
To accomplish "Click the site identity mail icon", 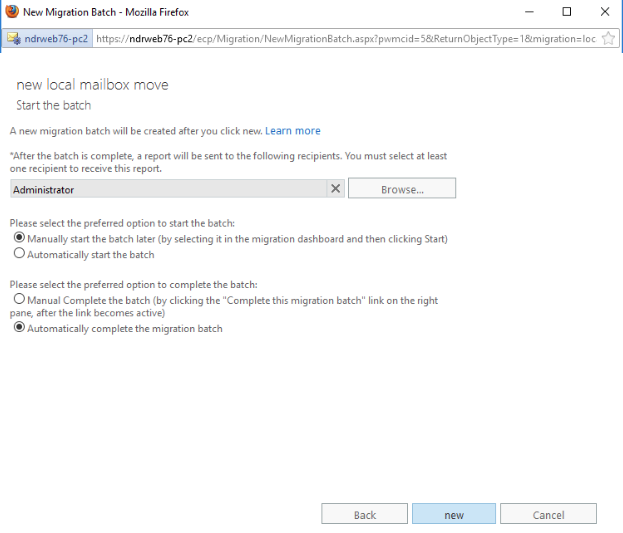I will pyautogui.click(x=14, y=39).
